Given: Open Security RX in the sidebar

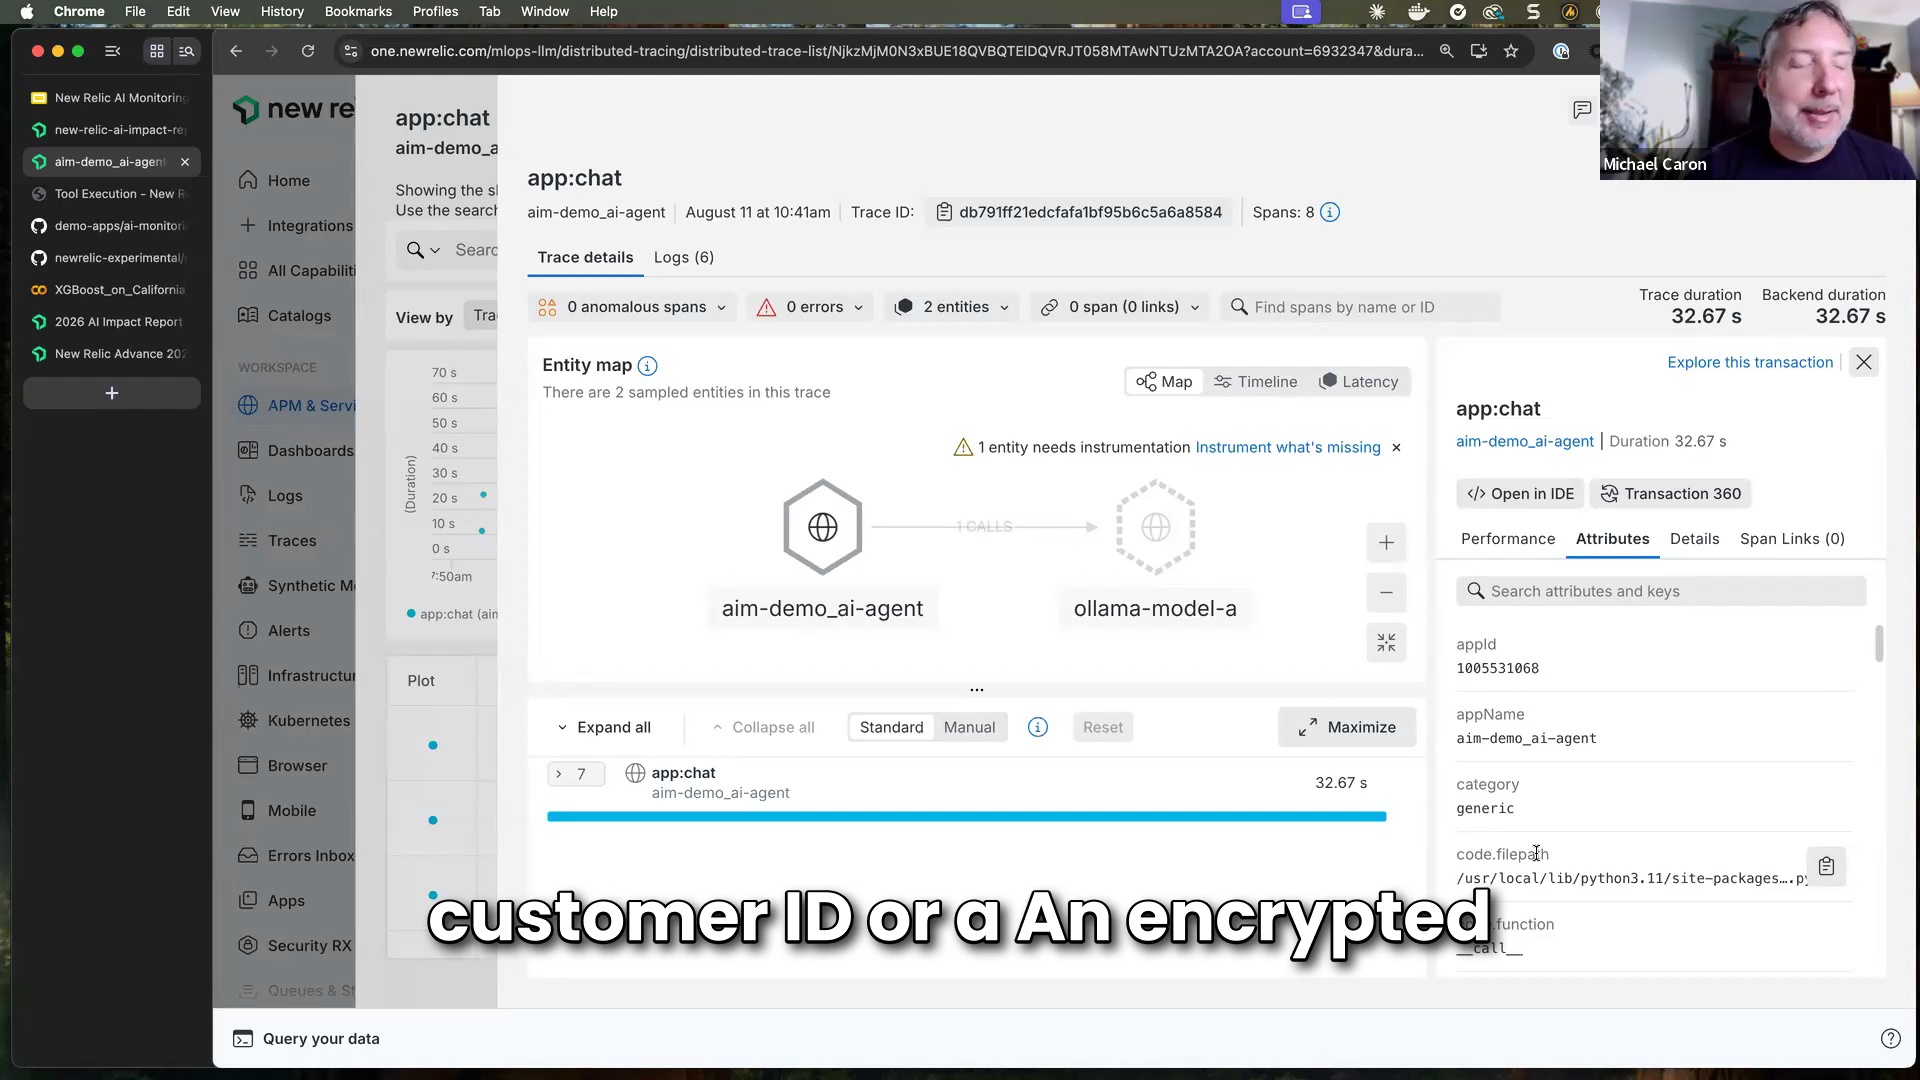Looking at the screenshot, I should pos(295,946).
